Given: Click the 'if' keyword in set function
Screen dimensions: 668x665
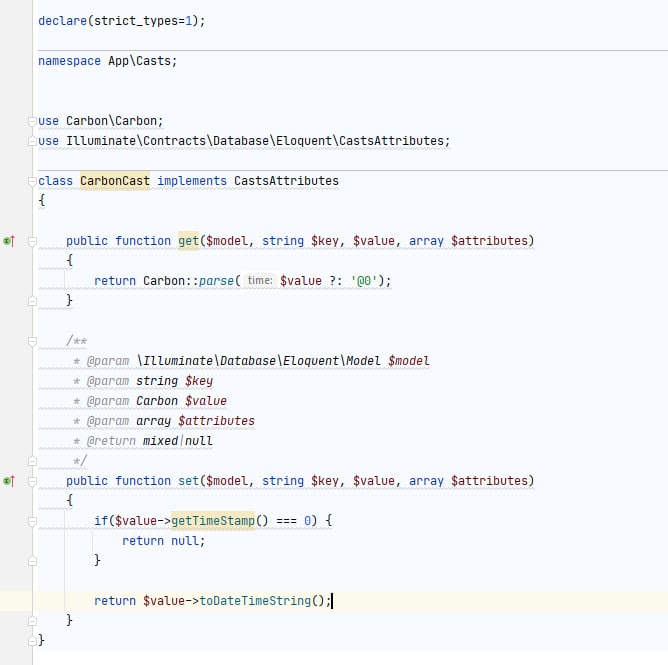Looking at the screenshot, I should [101, 521].
